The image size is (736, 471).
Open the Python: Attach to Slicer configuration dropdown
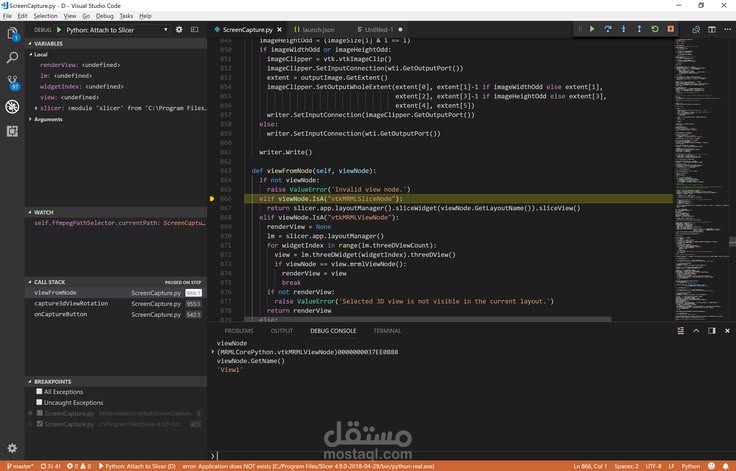(x=115, y=30)
